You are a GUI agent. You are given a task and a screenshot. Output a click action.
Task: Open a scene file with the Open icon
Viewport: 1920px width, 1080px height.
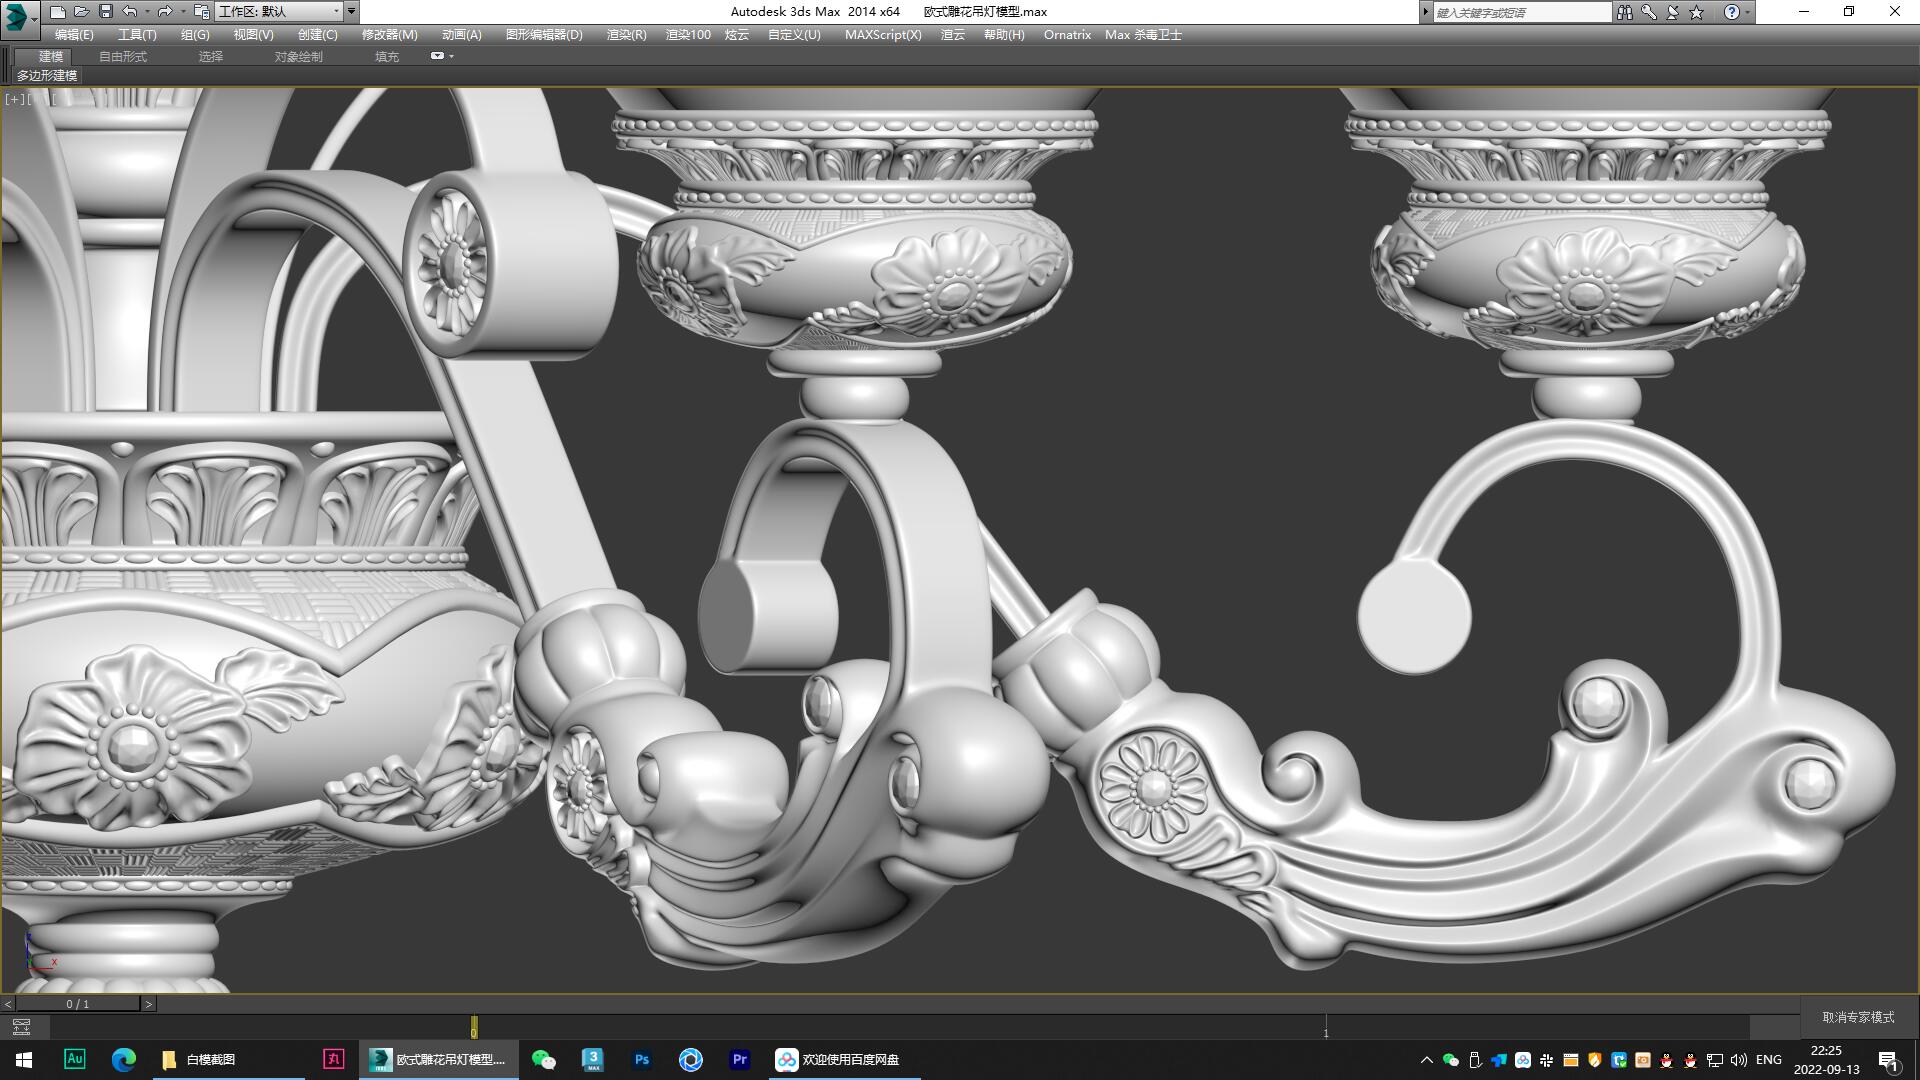click(x=83, y=11)
